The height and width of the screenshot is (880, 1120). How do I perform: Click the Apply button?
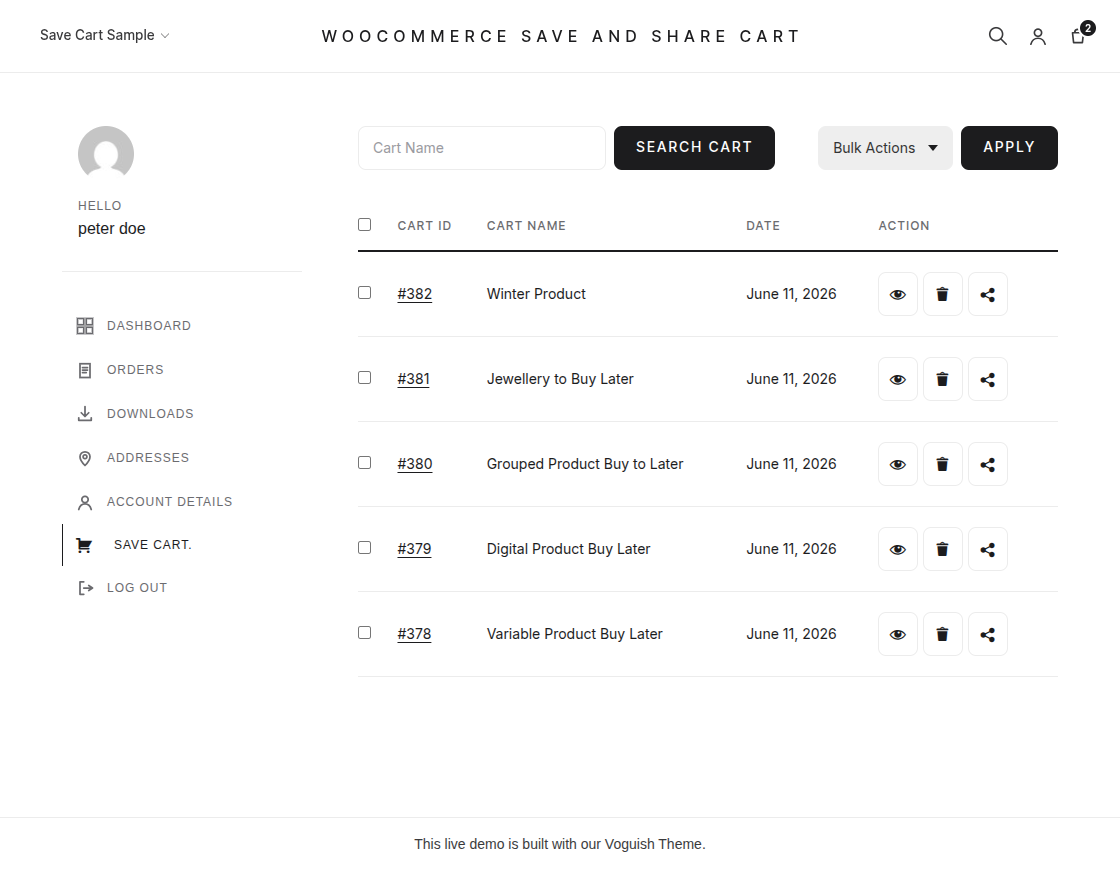1009,148
